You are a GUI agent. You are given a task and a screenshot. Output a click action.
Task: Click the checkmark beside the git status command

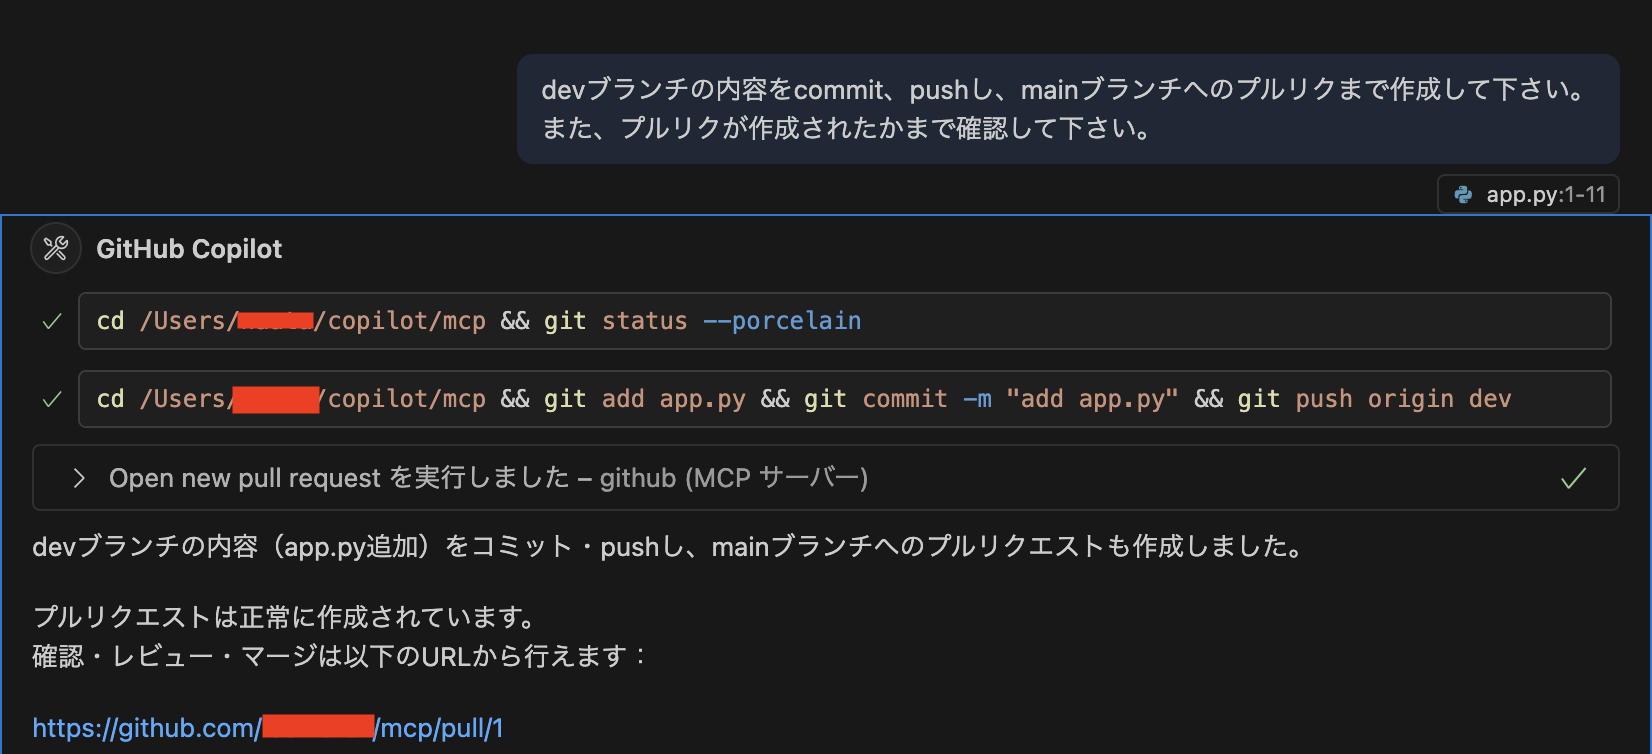50,320
